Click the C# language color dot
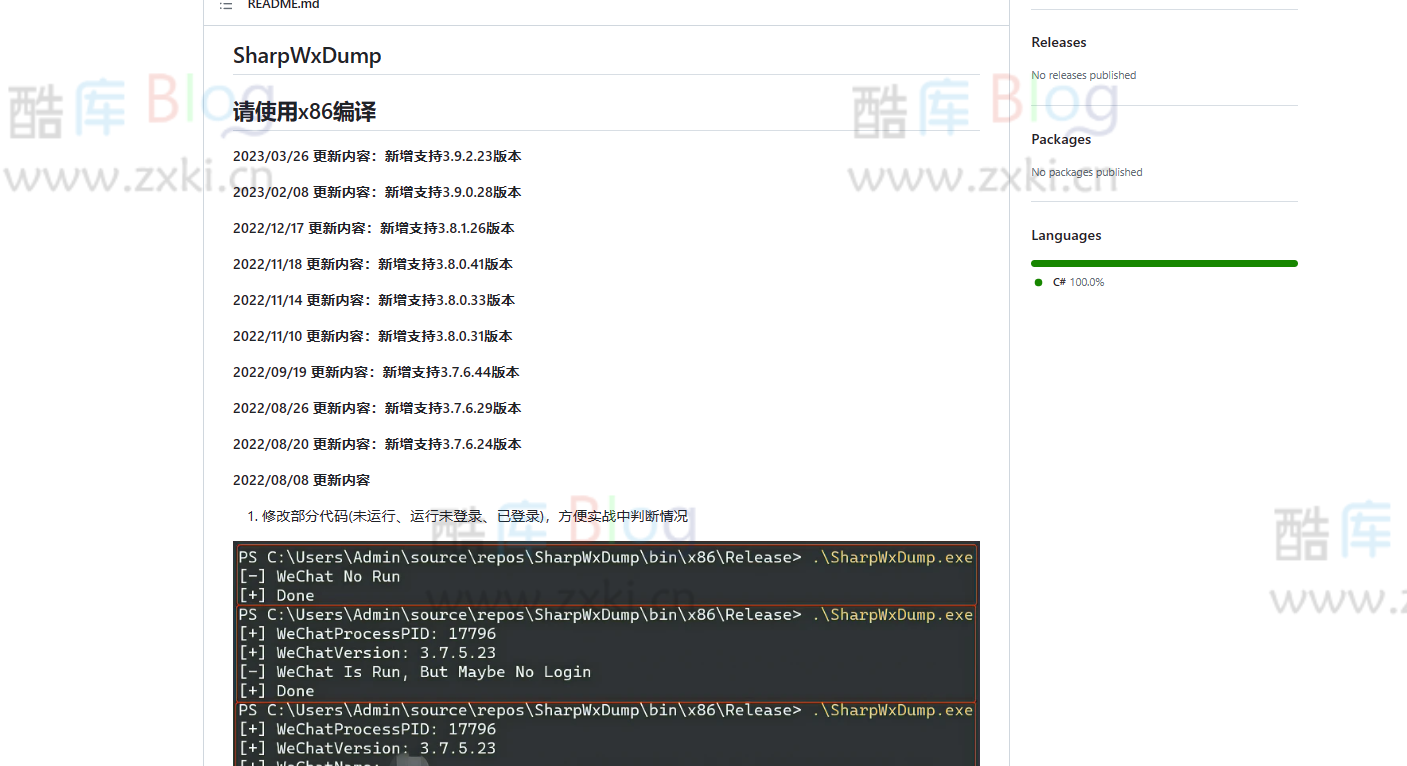The image size is (1407, 766). point(1038,281)
